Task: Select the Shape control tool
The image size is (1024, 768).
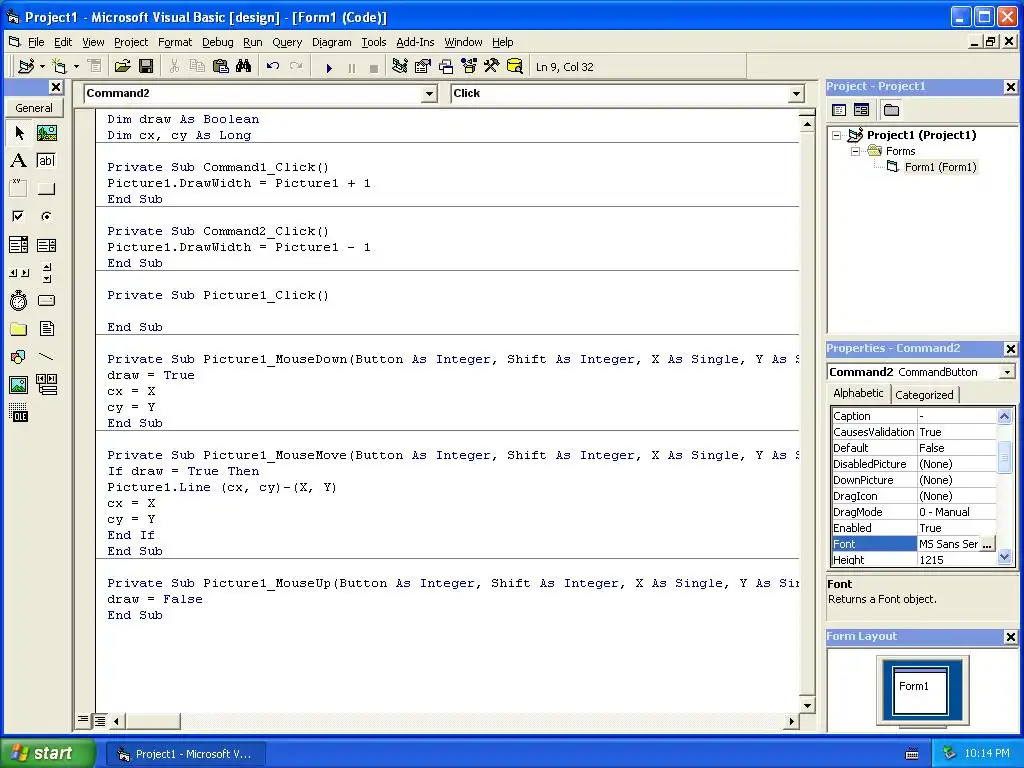Action: click(x=19, y=357)
